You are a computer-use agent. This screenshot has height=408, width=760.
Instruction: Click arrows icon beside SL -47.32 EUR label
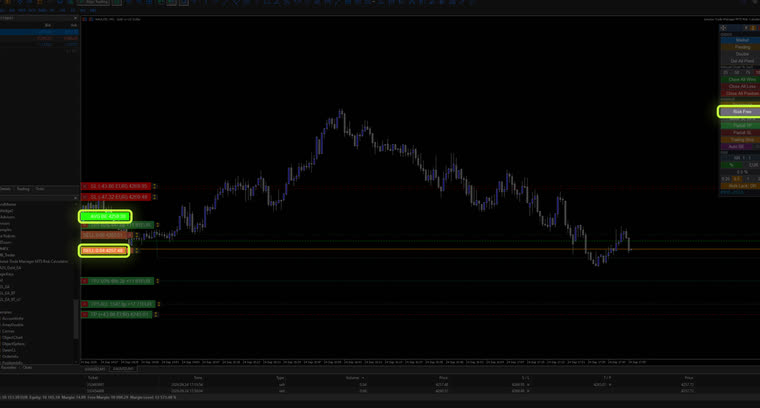155,197
